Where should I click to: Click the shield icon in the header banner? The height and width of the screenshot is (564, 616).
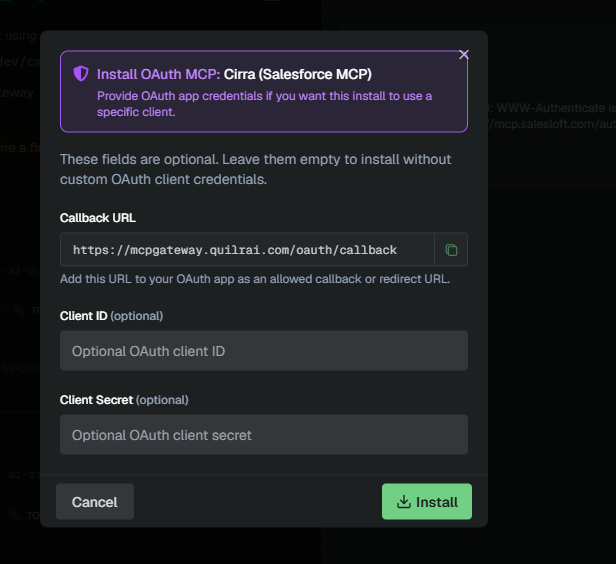click(81, 73)
